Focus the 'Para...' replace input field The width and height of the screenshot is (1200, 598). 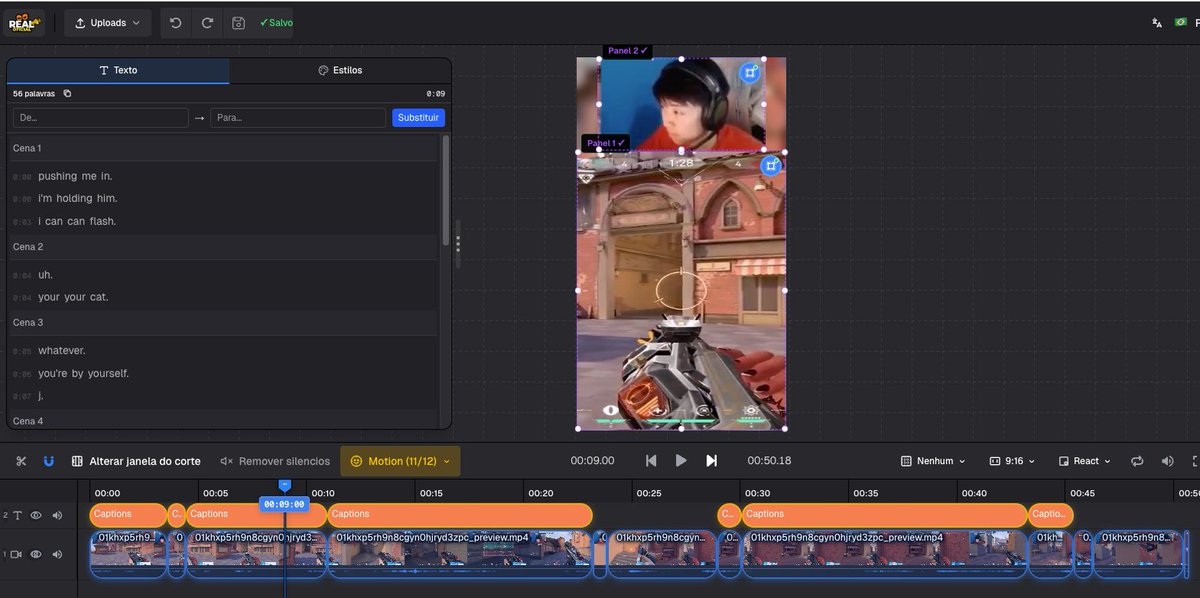[298, 117]
